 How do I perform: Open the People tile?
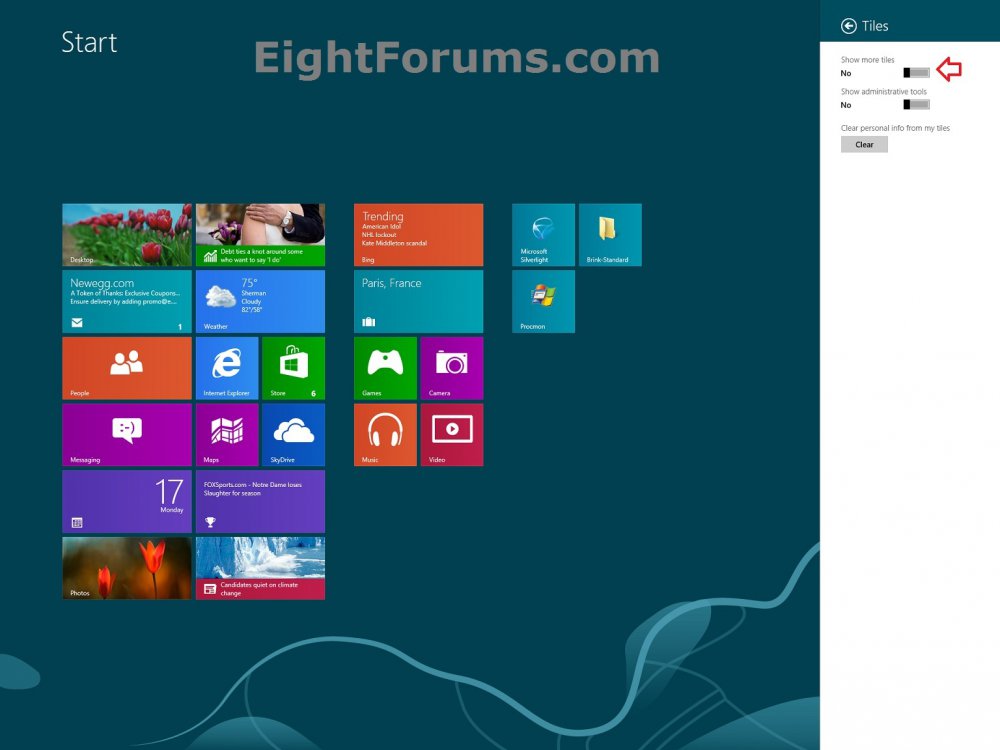(127, 368)
